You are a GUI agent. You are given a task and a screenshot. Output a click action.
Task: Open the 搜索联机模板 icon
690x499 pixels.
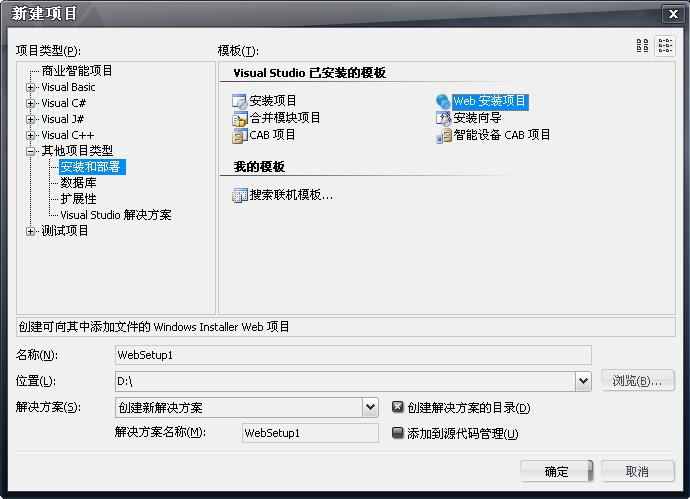(x=240, y=195)
